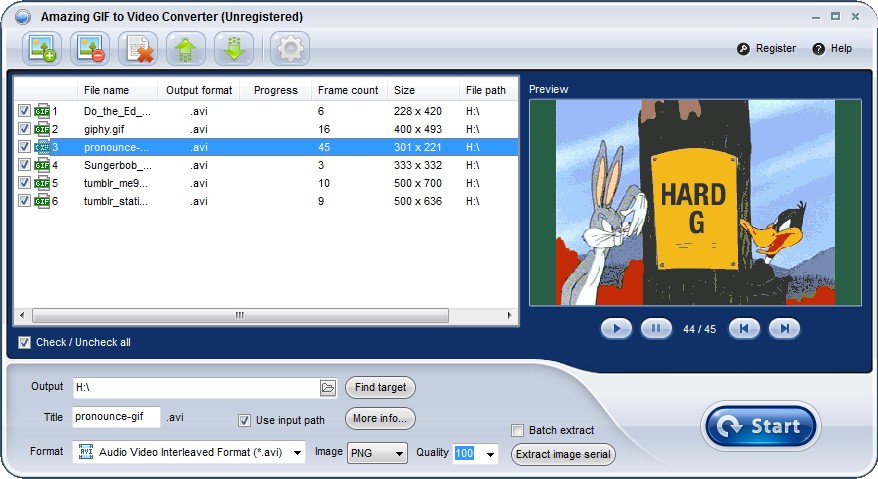Click the GIF file icon for row 1
This screenshot has height=479, width=878.
(42, 111)
